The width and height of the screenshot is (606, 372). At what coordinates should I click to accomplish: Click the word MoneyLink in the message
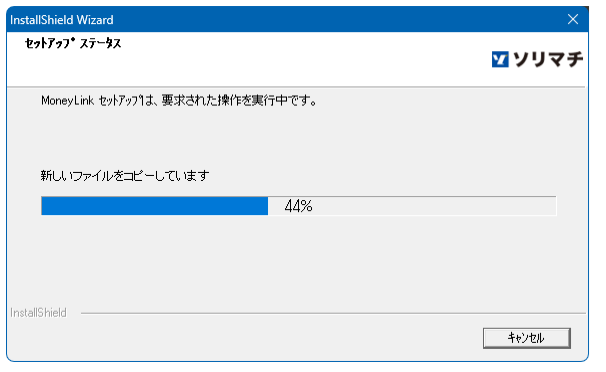pos(67,100)
